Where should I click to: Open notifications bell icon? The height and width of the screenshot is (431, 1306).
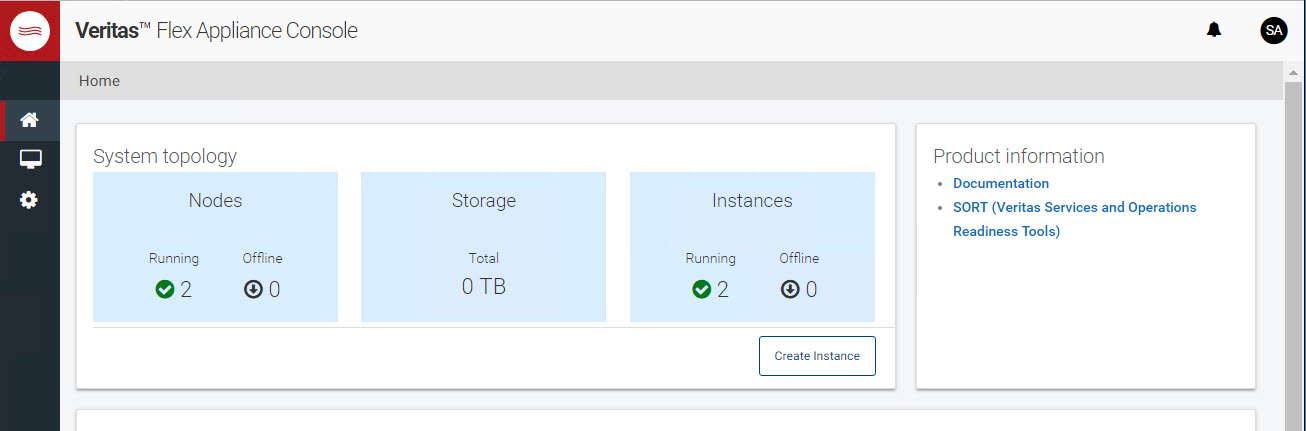(x=1214, y=30)
